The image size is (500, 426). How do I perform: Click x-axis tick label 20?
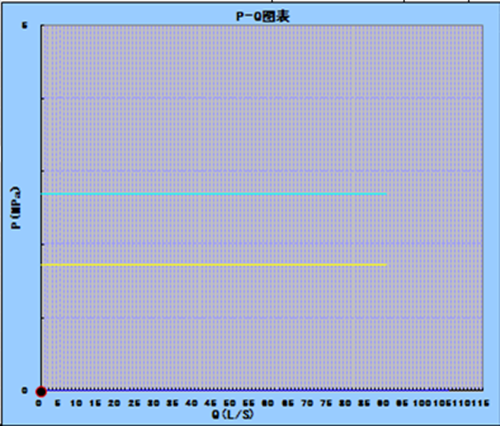(114, 403)
